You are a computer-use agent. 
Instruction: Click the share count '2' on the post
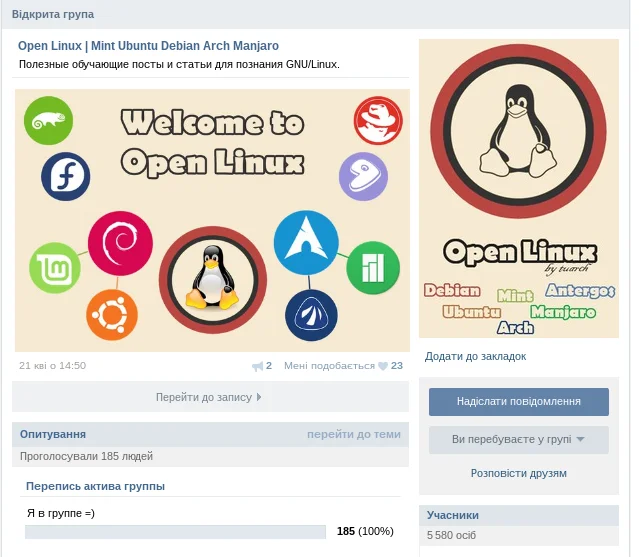(x=269, y=365)
